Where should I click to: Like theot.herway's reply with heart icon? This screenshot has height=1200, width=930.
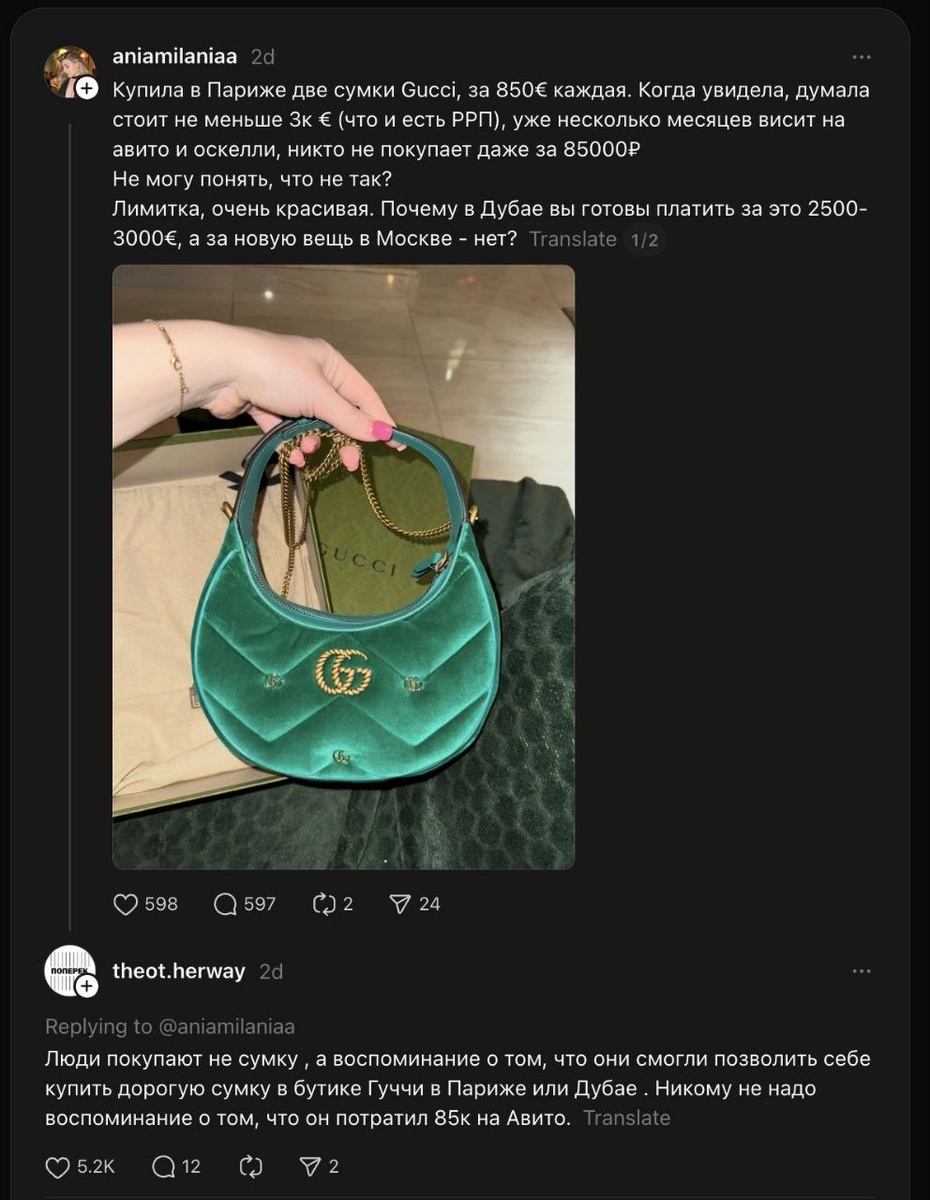tap(58, 1166)
